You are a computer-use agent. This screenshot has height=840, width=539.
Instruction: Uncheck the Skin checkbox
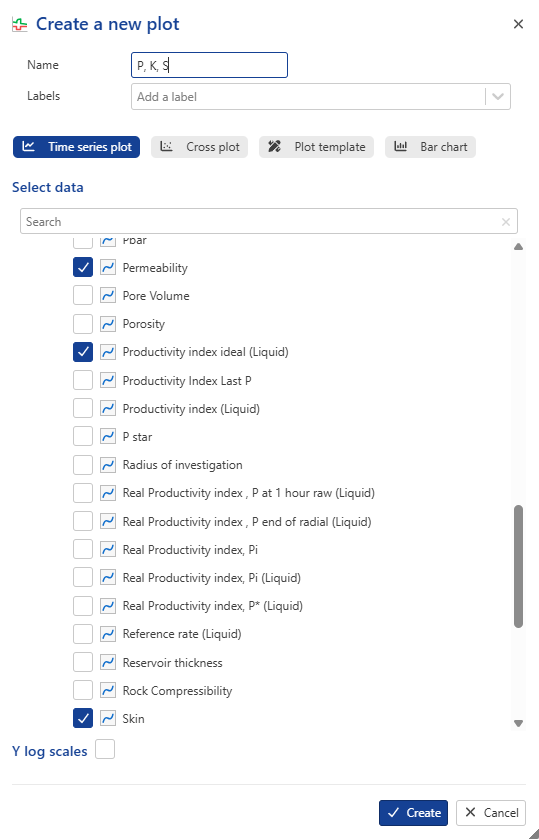click(83, 718)
